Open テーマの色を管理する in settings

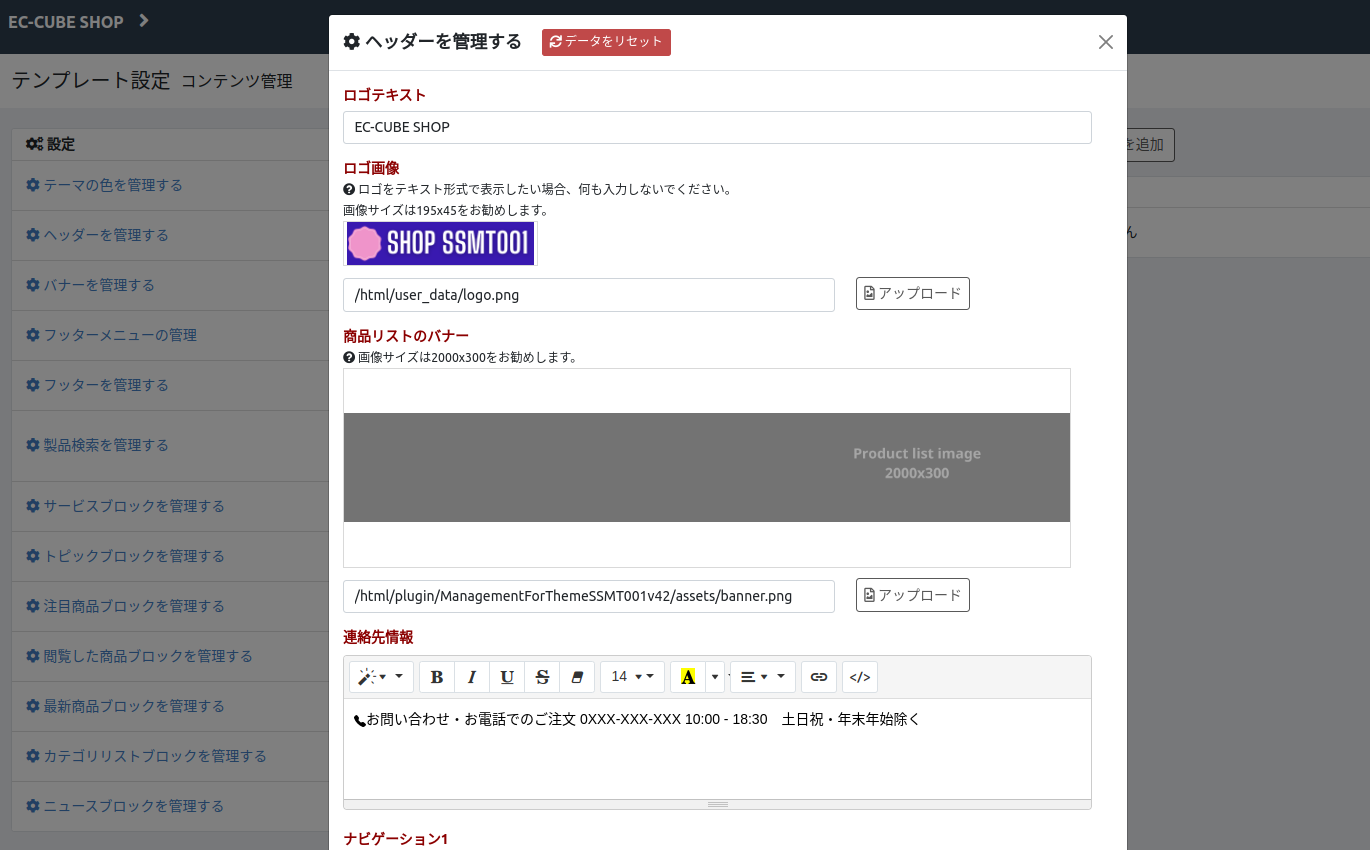[112, 185]
